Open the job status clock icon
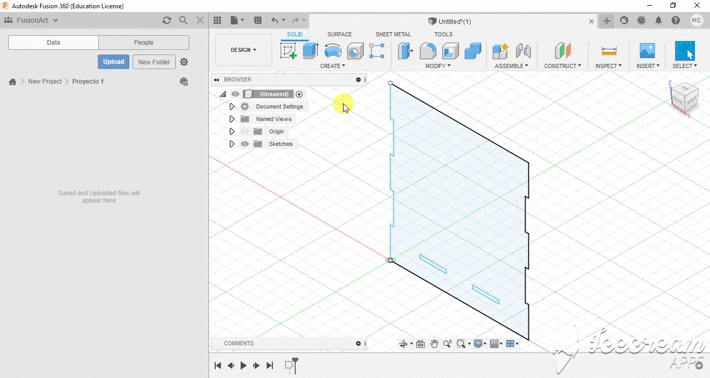Screen dimensions: 710x378 coord(641,20)
